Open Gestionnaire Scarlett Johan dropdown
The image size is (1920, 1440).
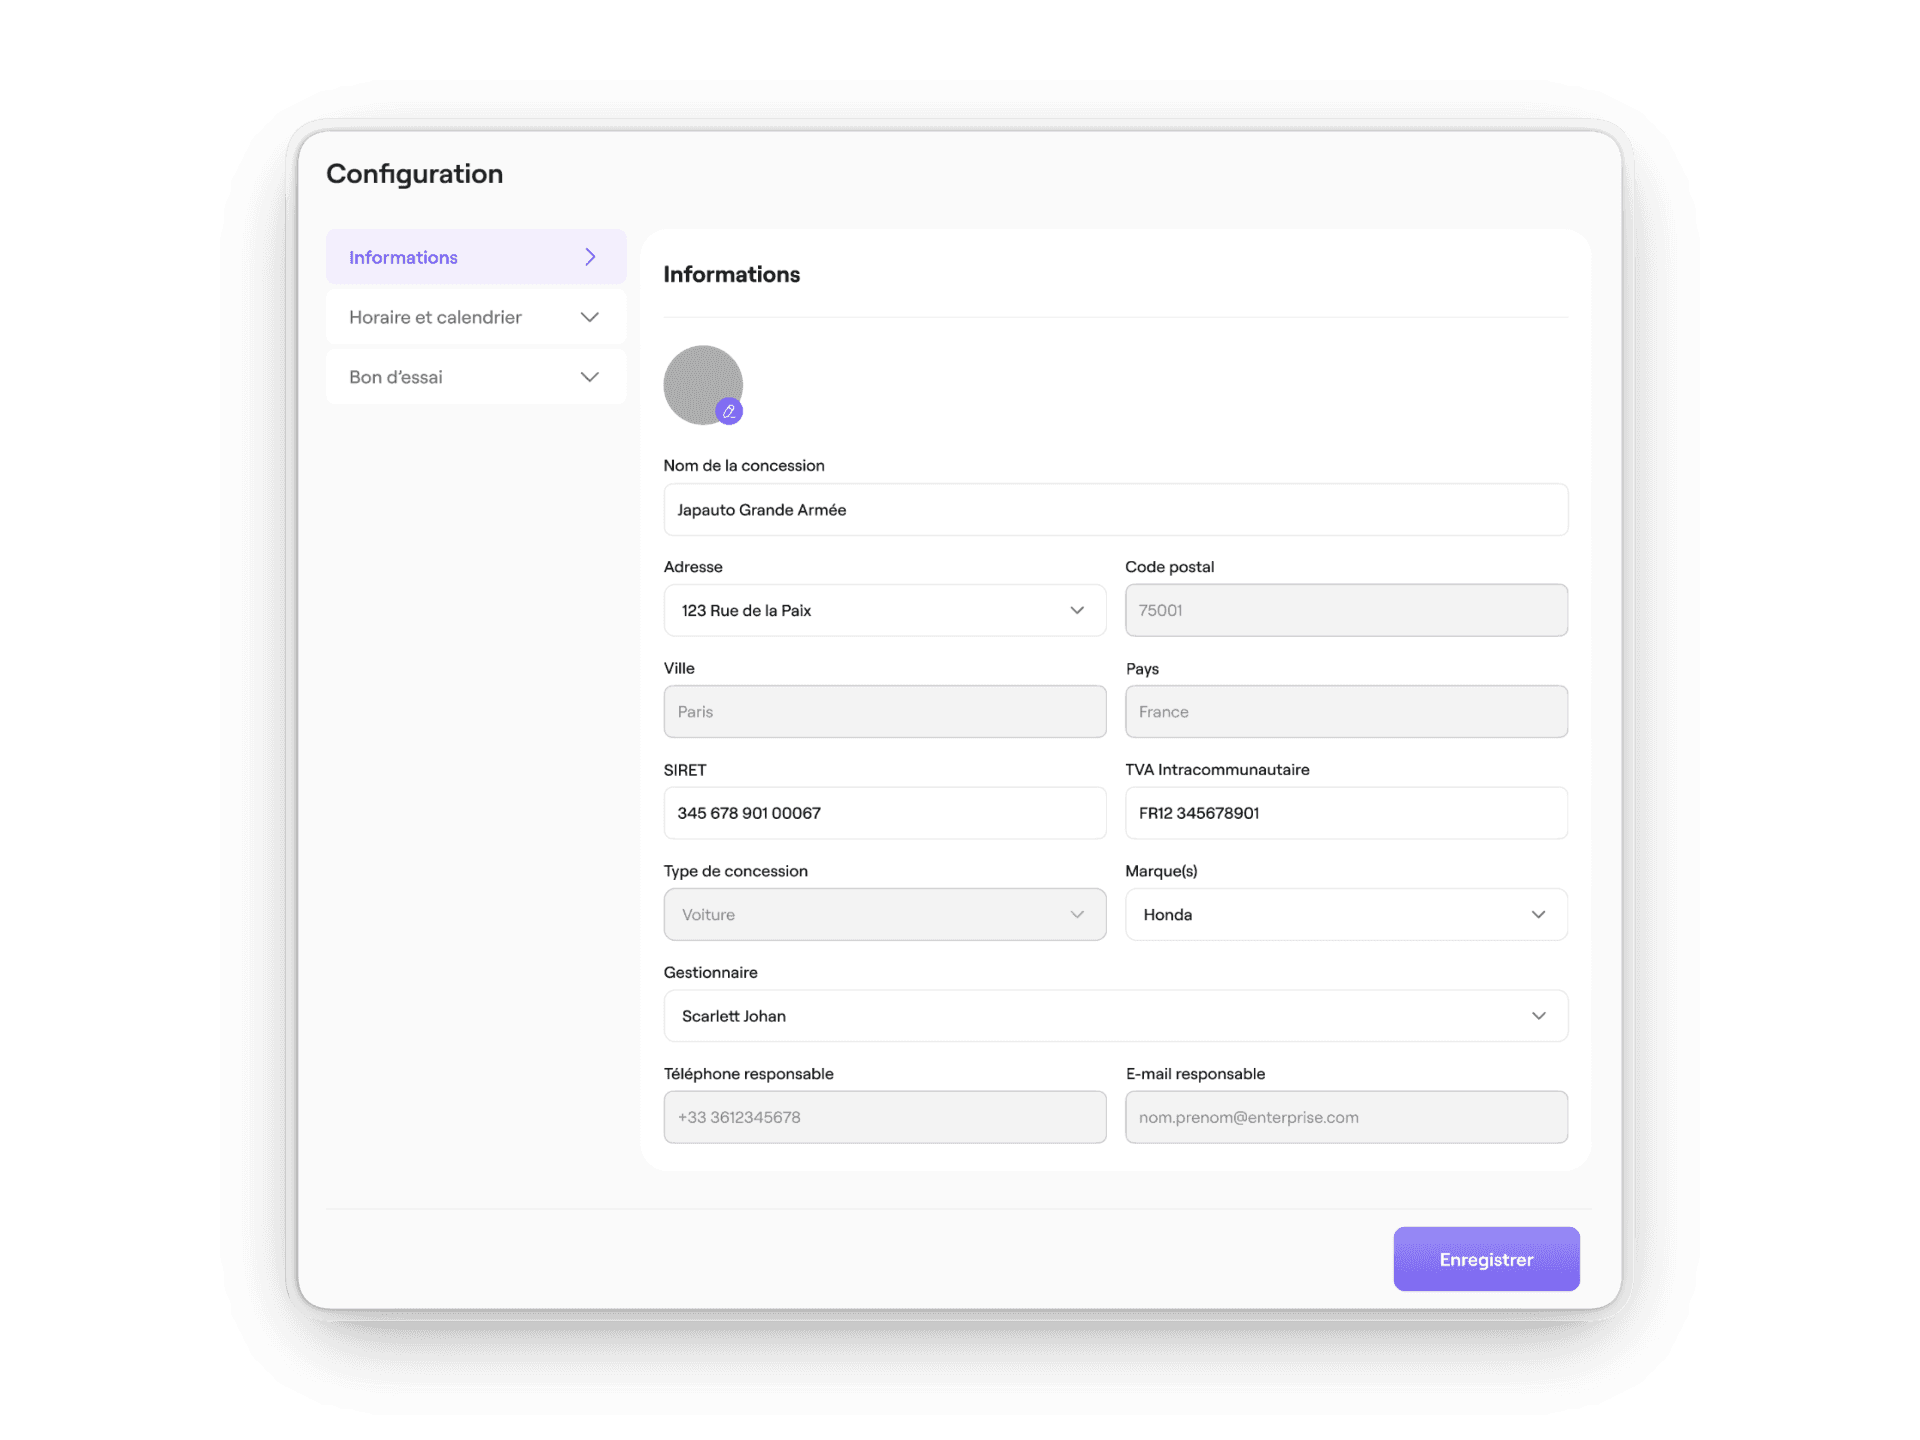(x=1115, y=1016)
